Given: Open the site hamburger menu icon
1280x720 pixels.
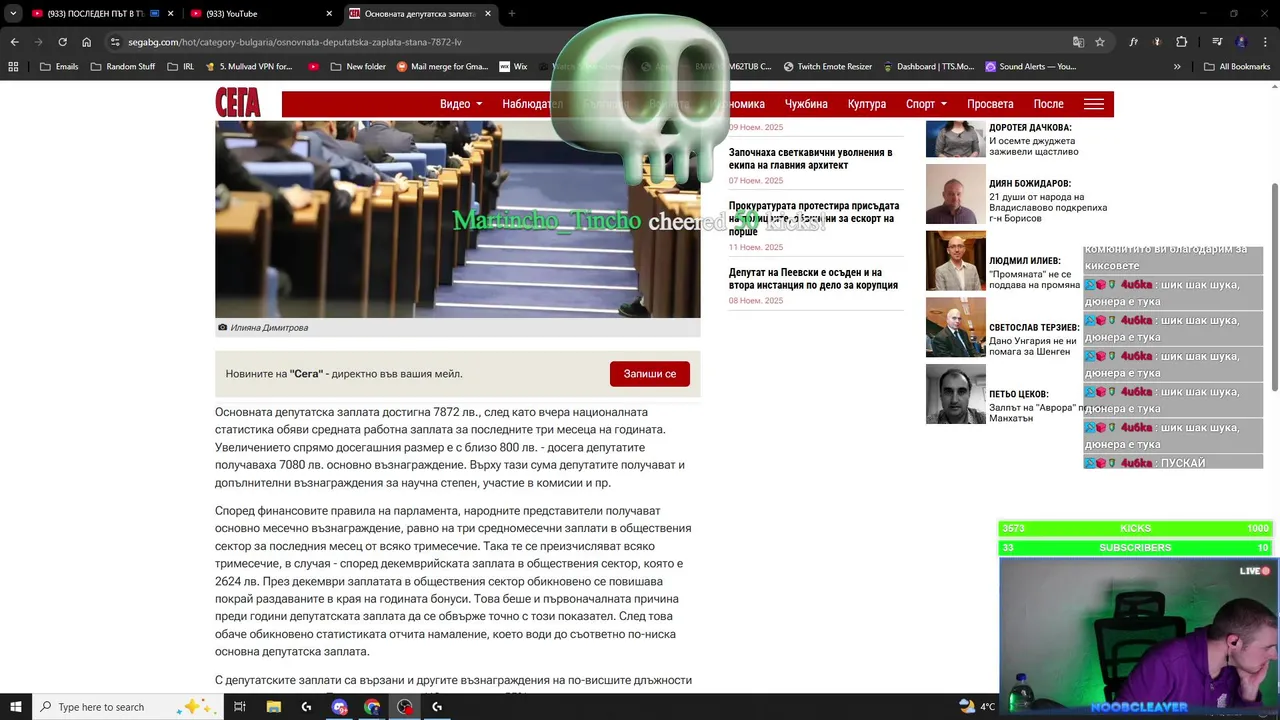Looking at the screenshot, I should (1094, 104).
